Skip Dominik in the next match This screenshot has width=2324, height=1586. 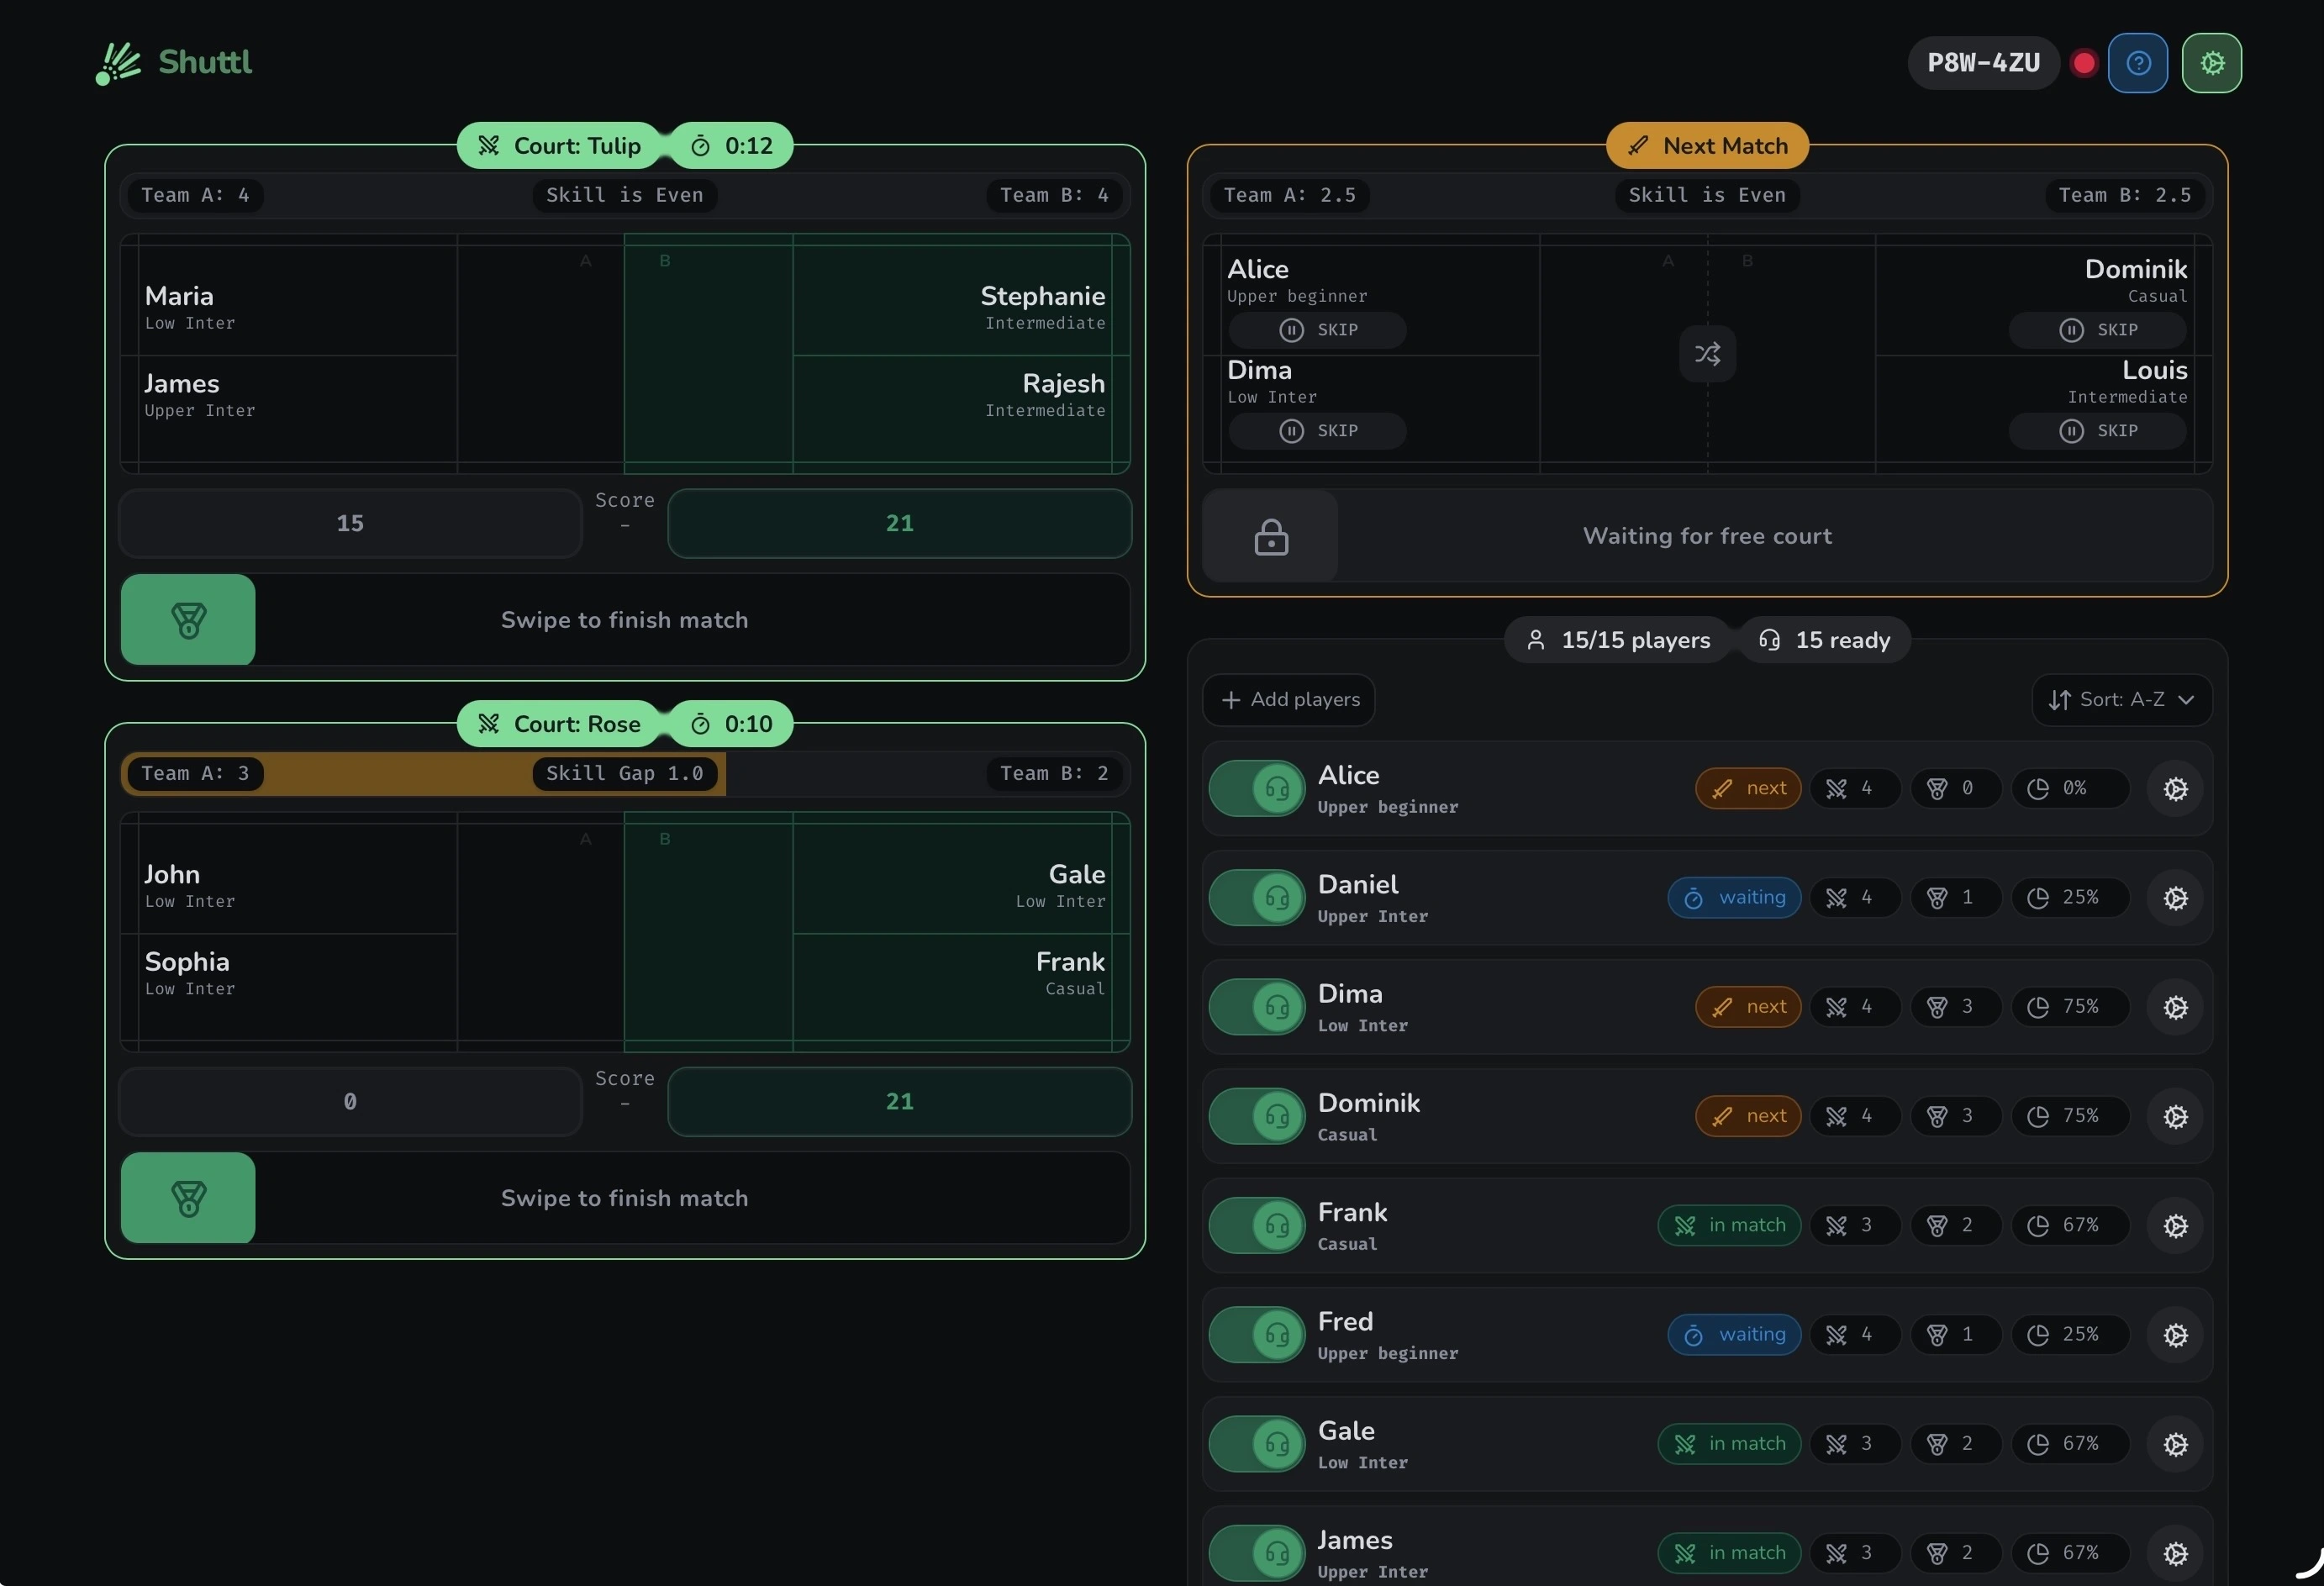2097,330
